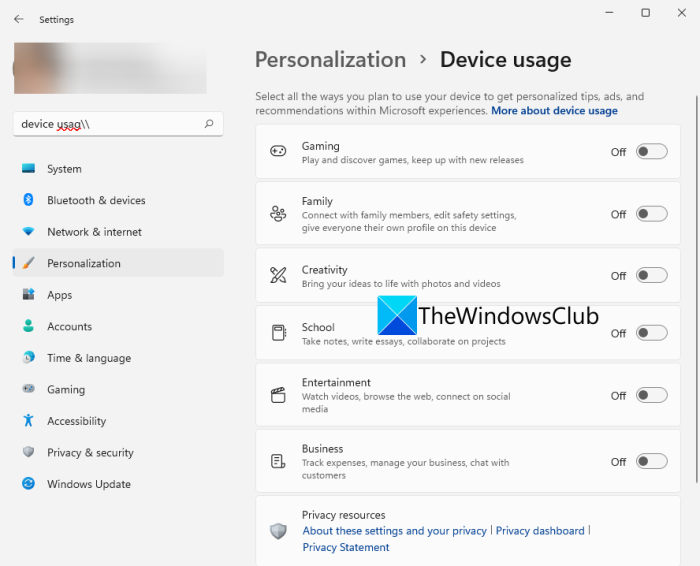This screenshot has height=566, width=700.
Task: Enable the Gaming device usage toggle
Action: coord(651,152)
